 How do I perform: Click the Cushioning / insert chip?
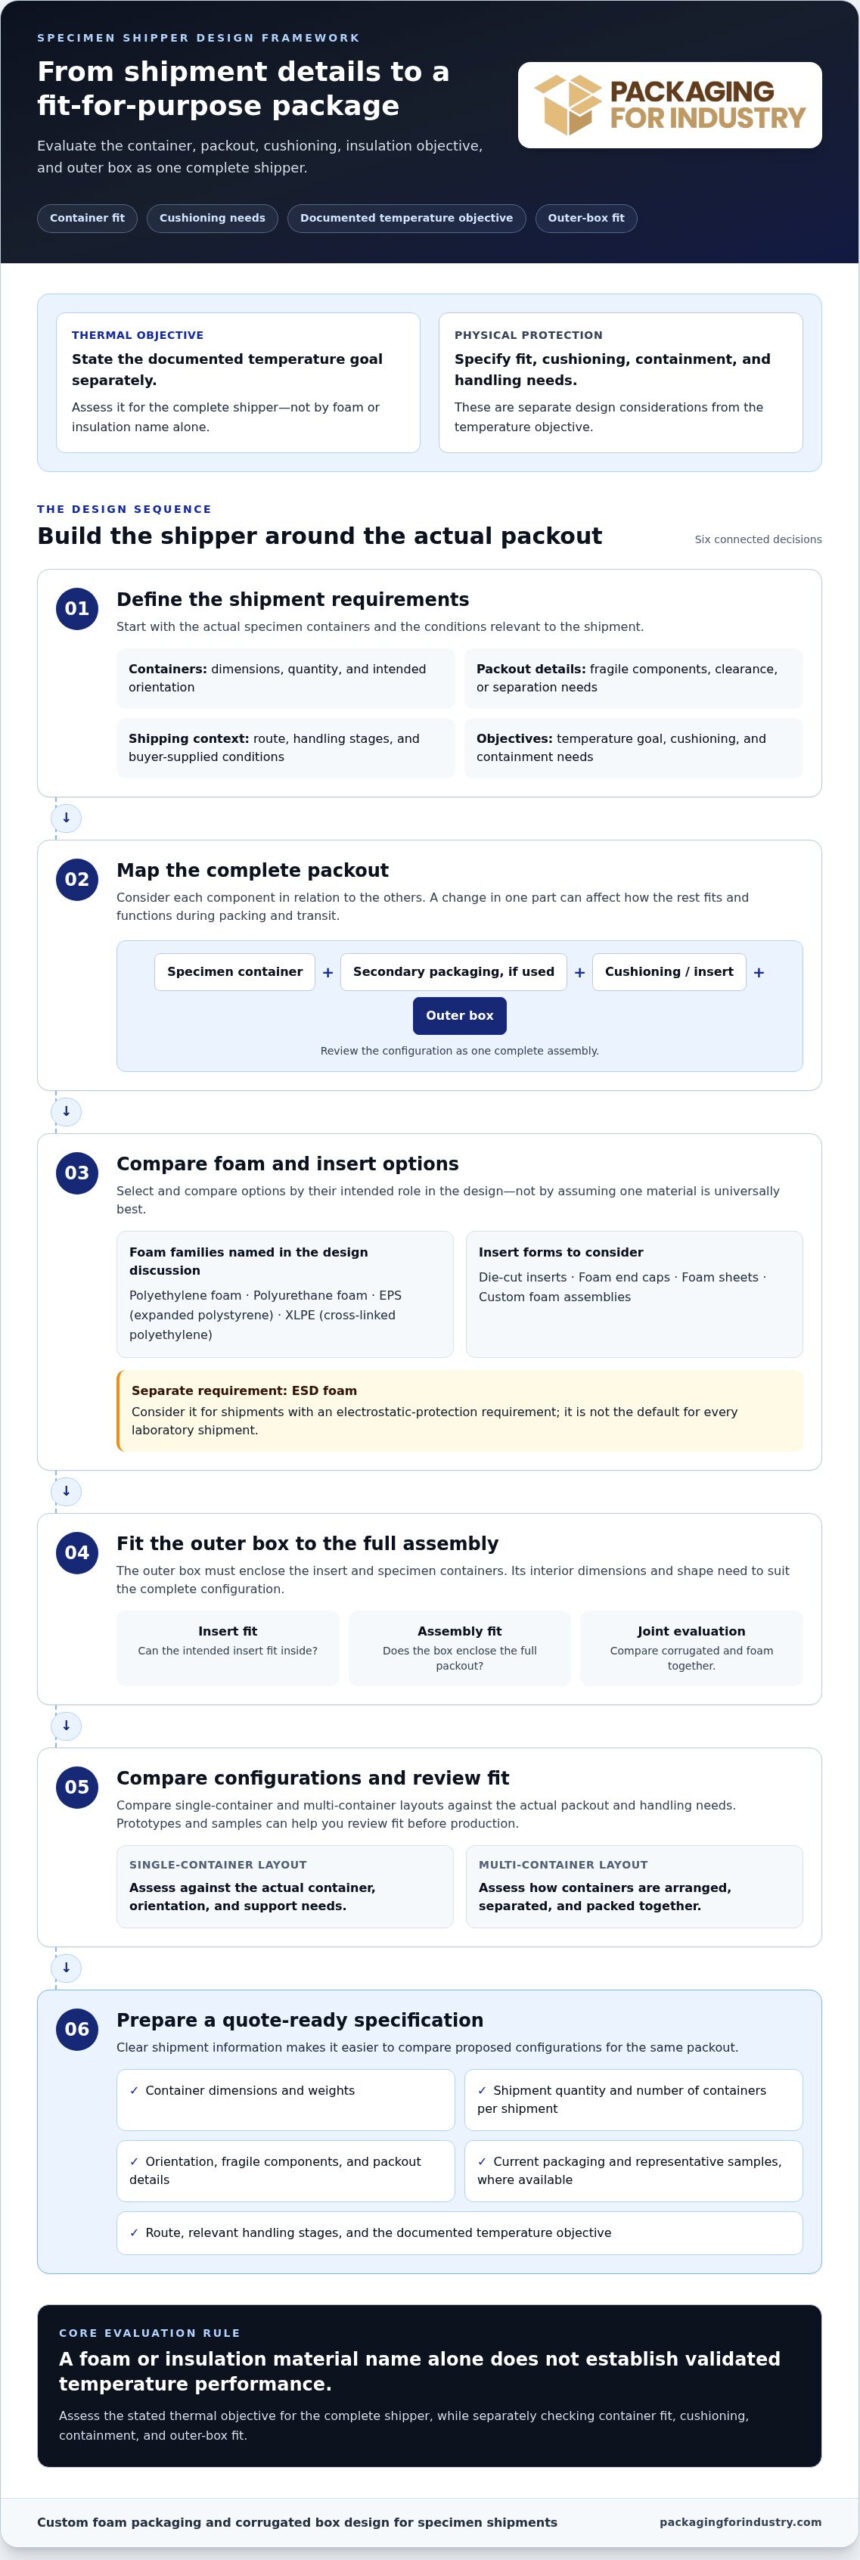pyautogui.click(x=669, y=971)
